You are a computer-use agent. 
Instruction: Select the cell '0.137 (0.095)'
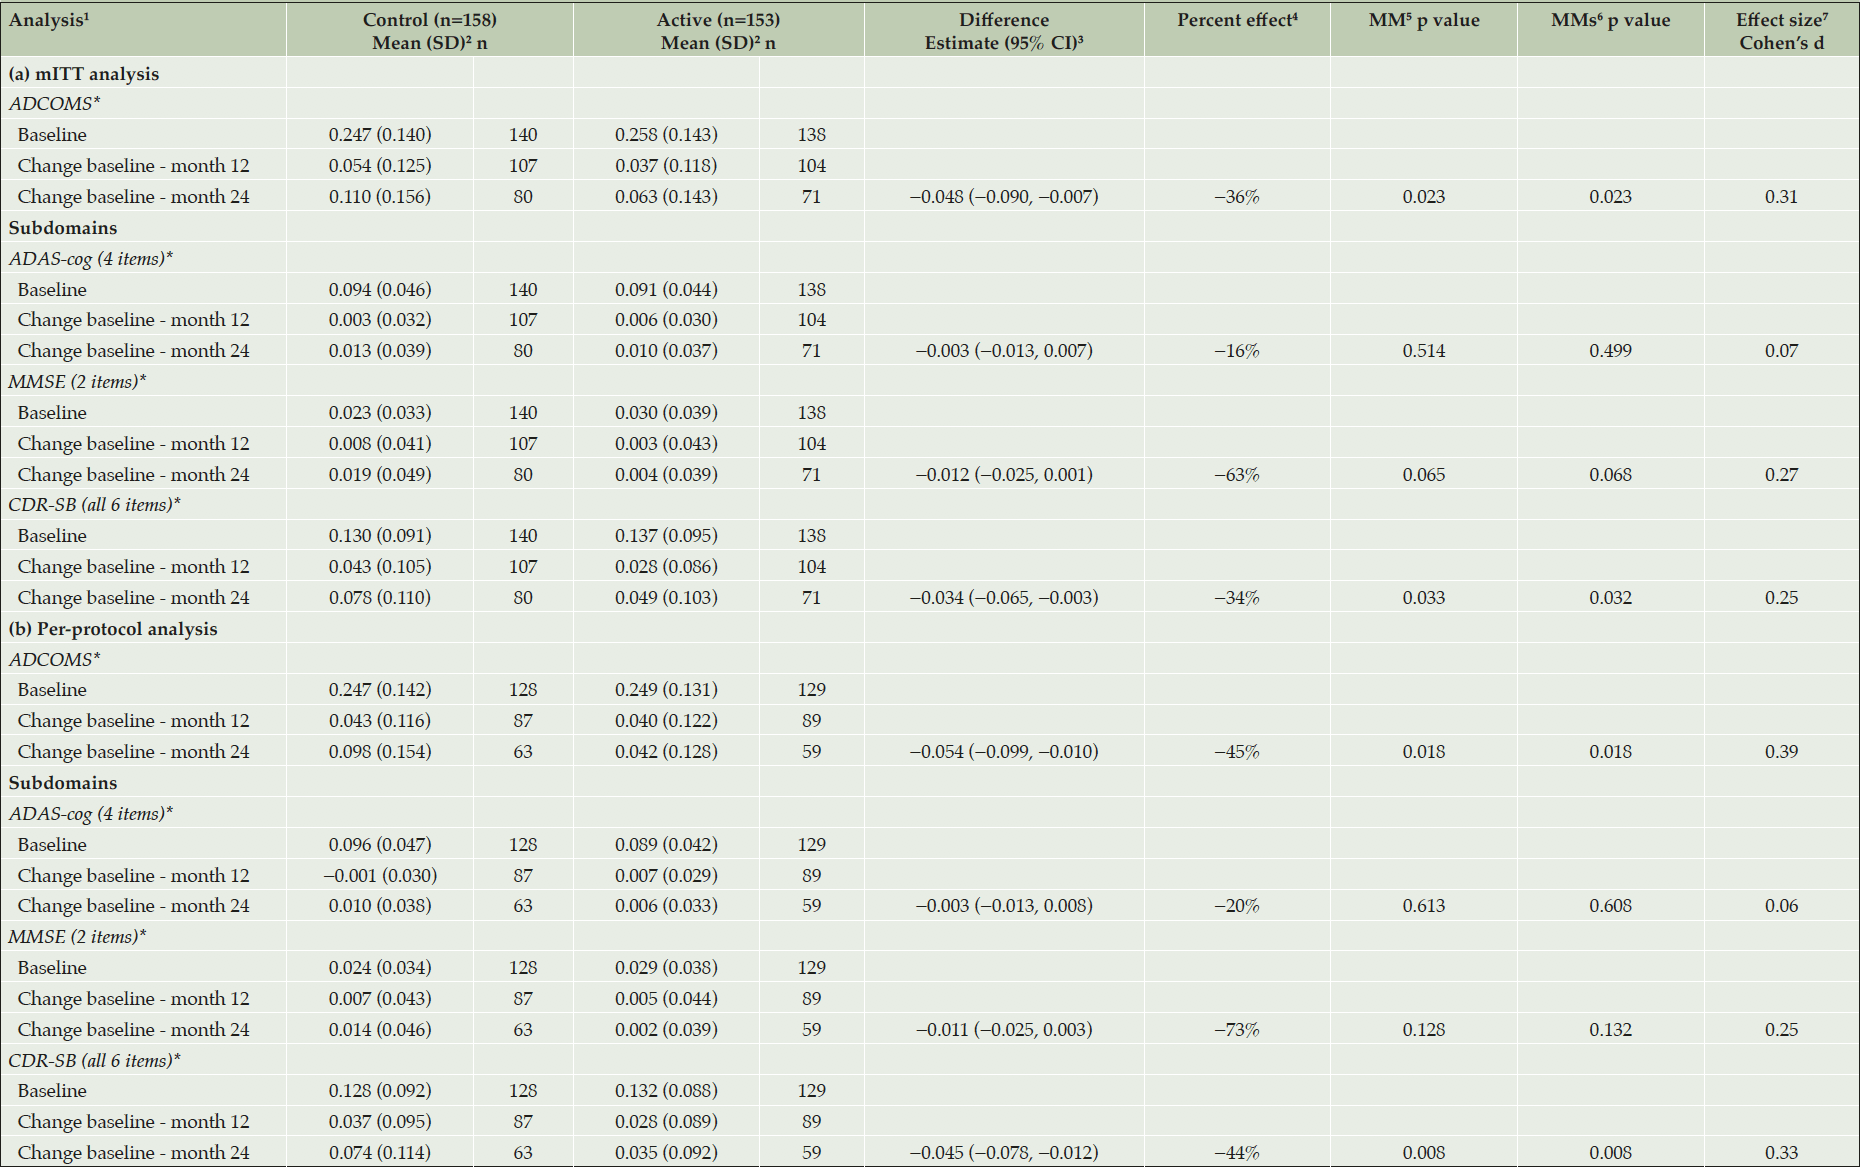click(666, 536)
